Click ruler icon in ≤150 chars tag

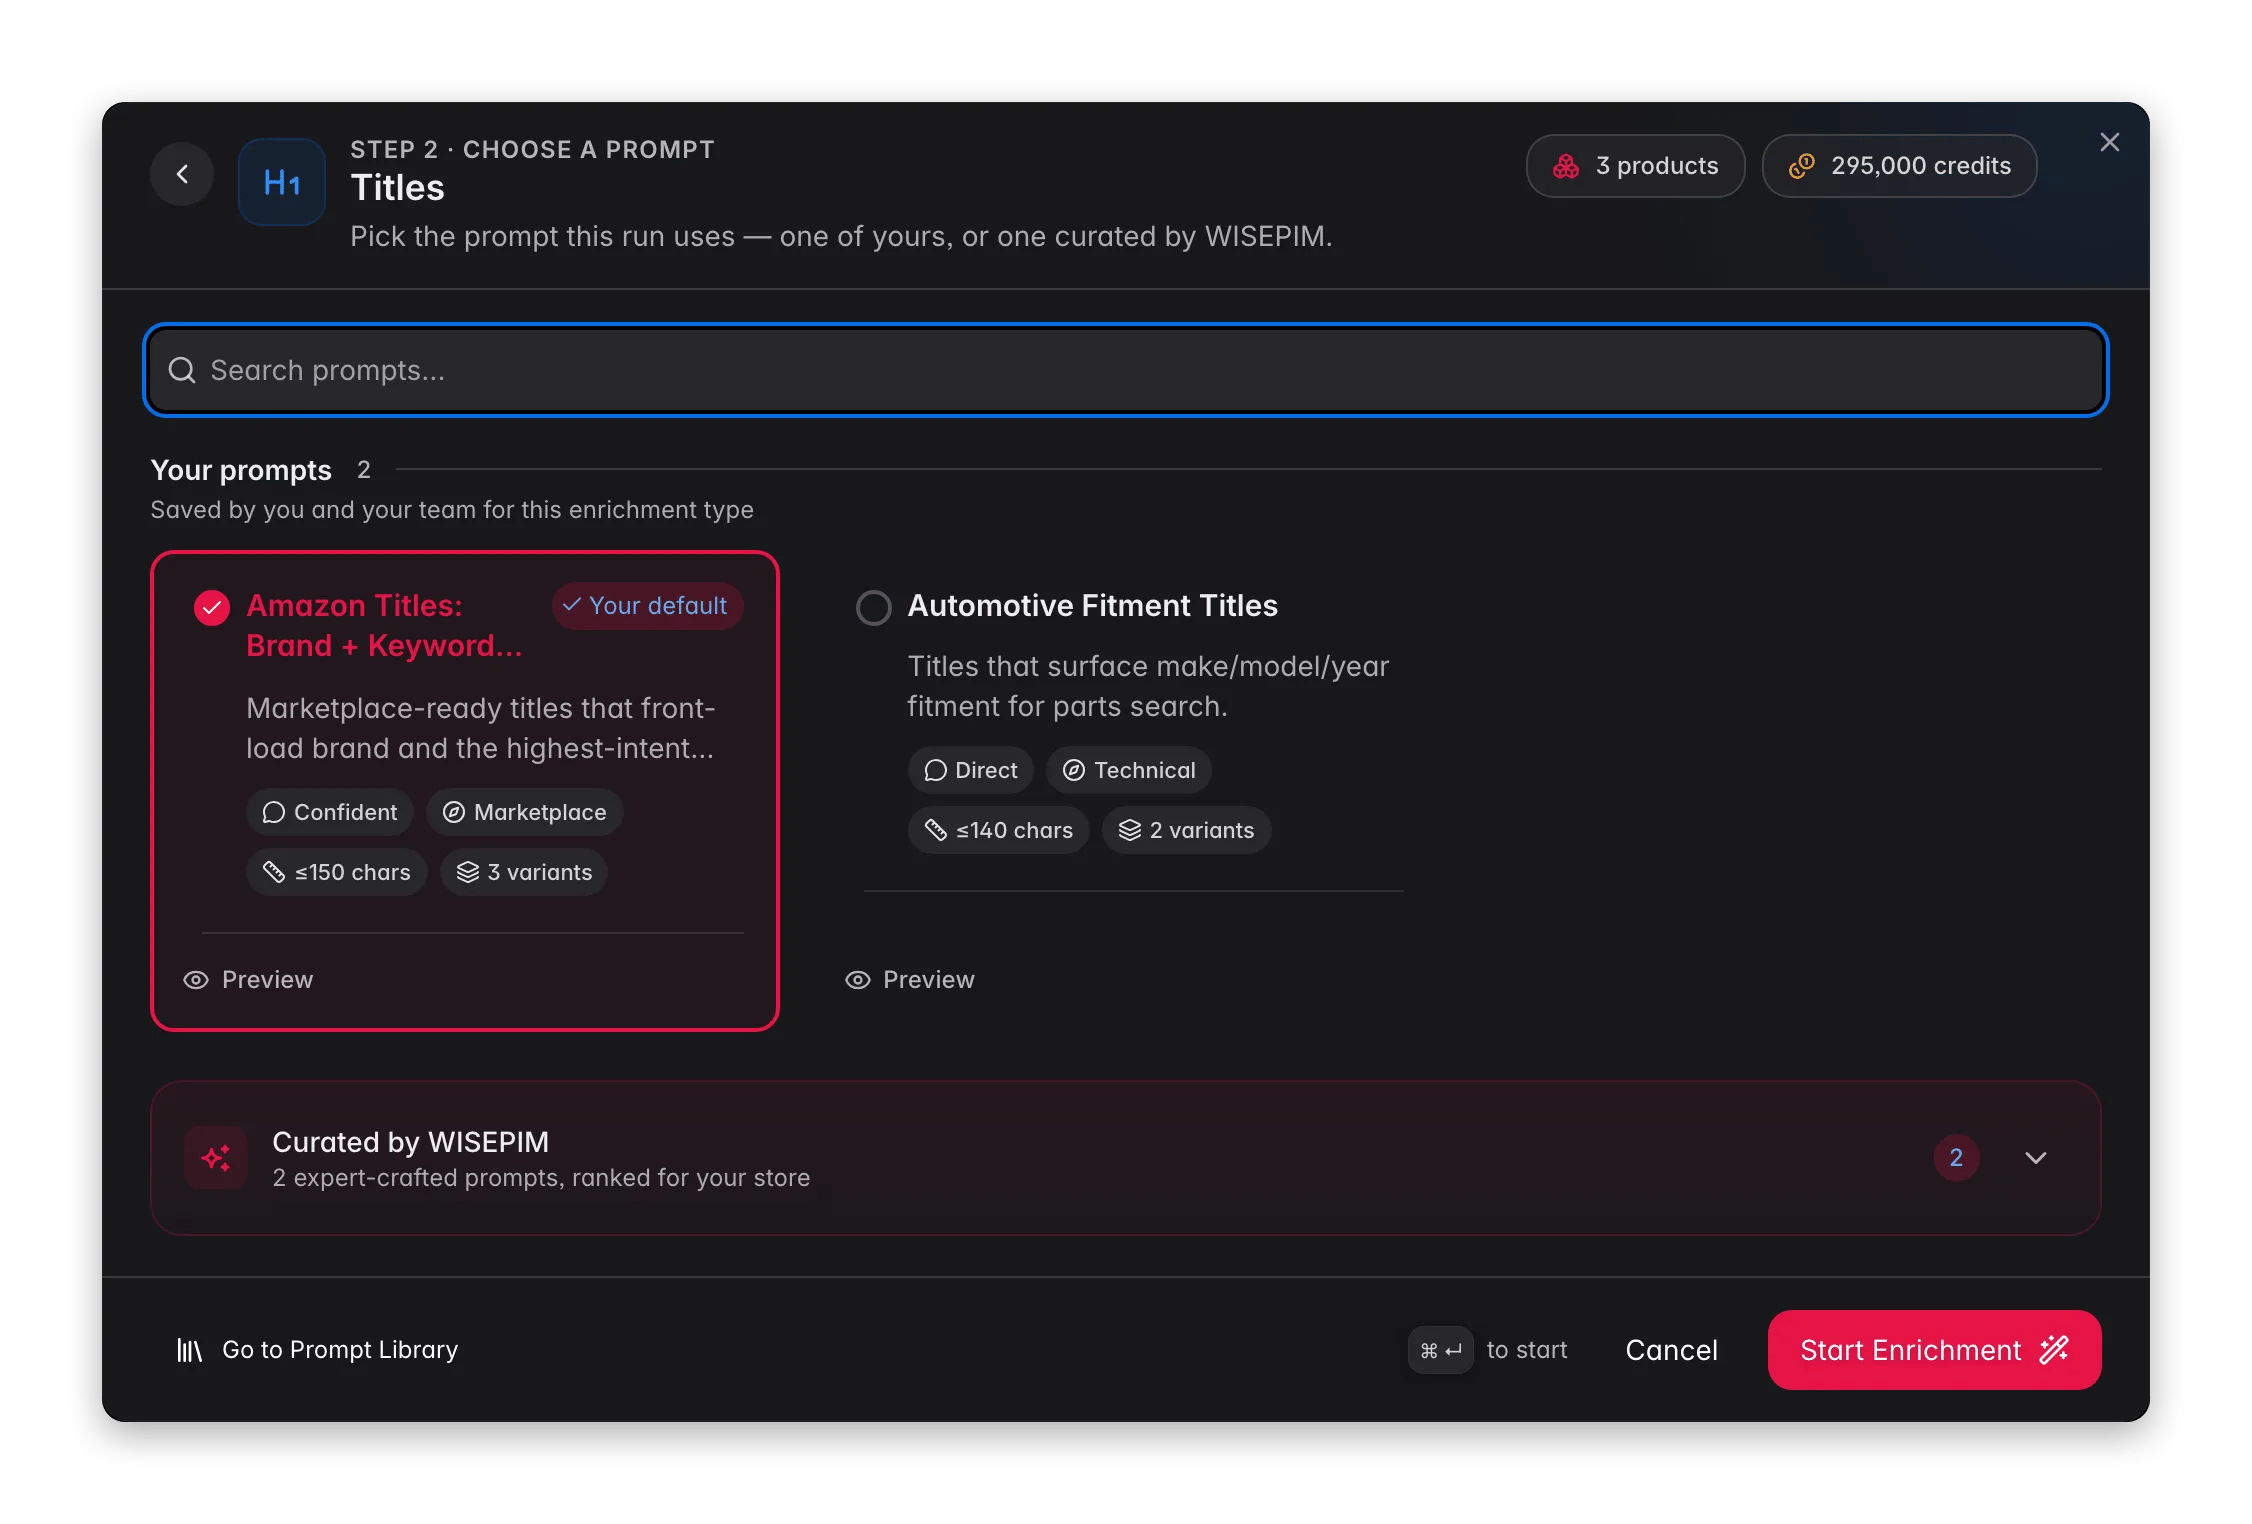pos(274,872)
